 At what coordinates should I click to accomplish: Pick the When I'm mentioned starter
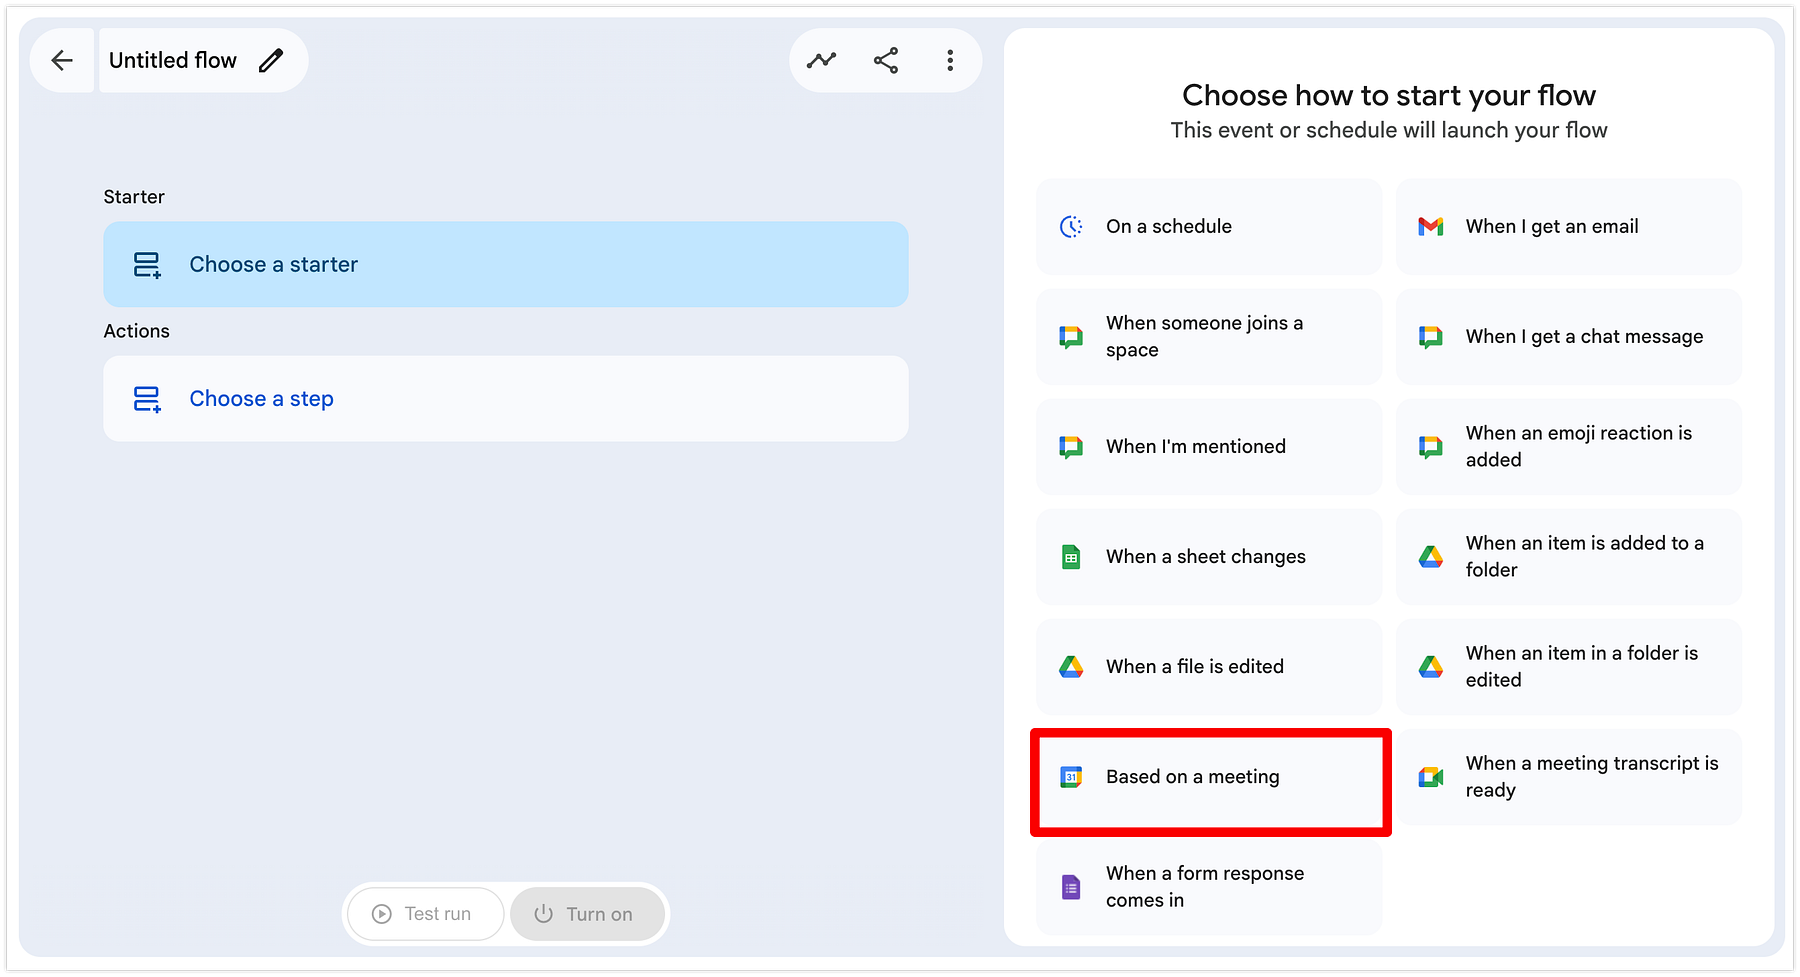click(1209, 447)
